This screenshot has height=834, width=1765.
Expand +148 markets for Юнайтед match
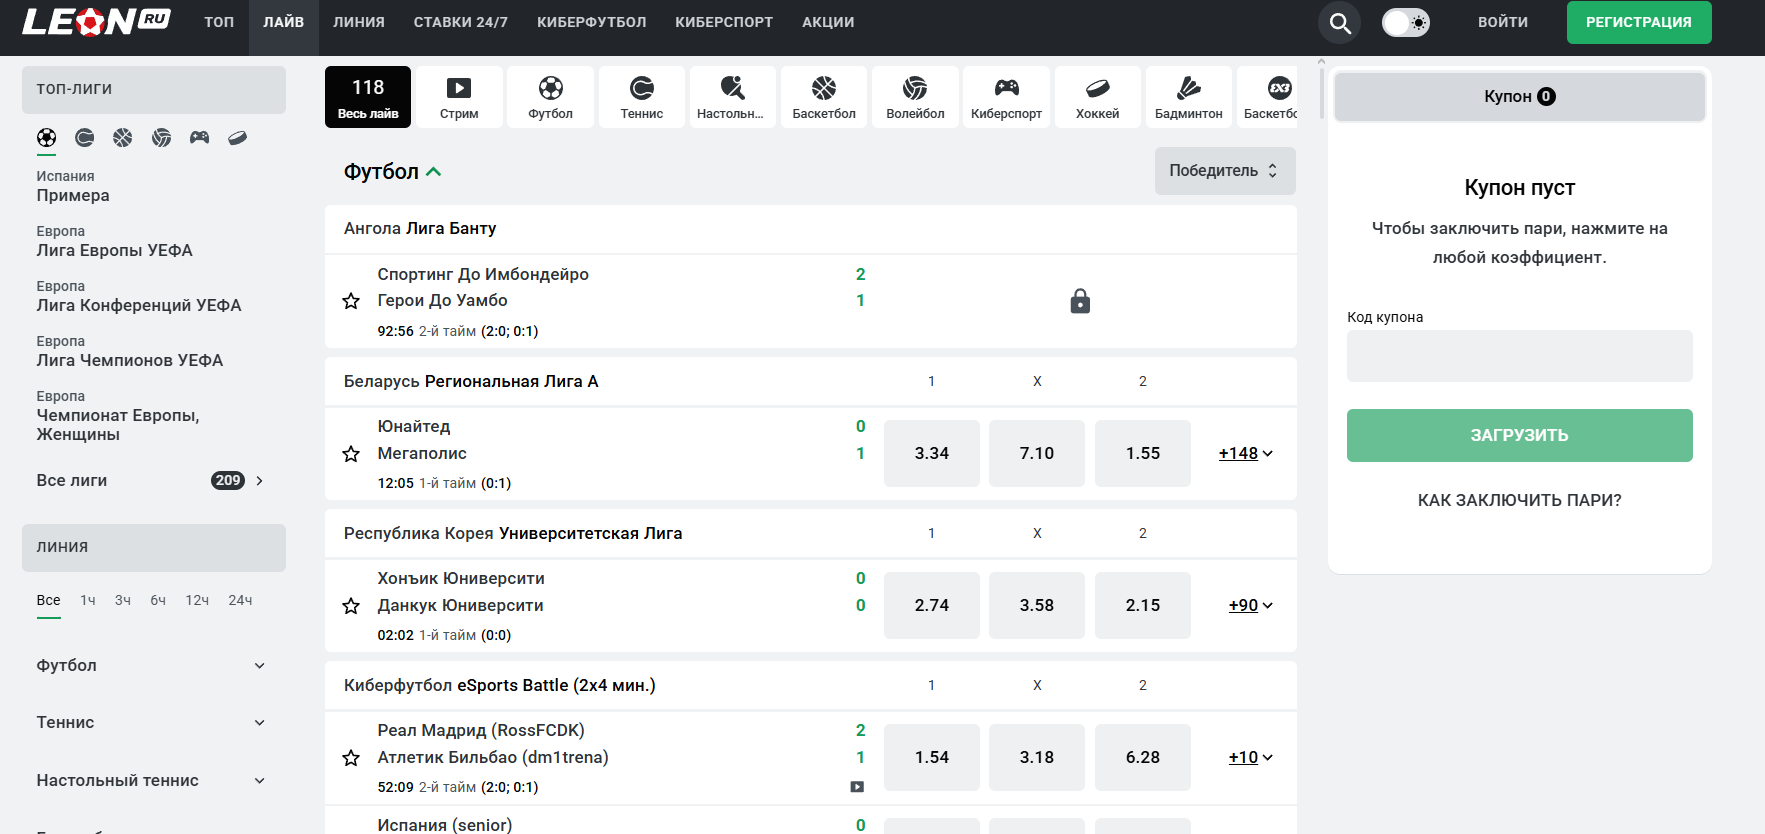click(1245, 454)
